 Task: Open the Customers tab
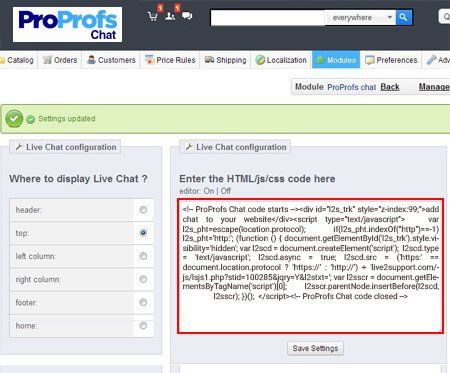pyautogui.click(x=111, y=60)
